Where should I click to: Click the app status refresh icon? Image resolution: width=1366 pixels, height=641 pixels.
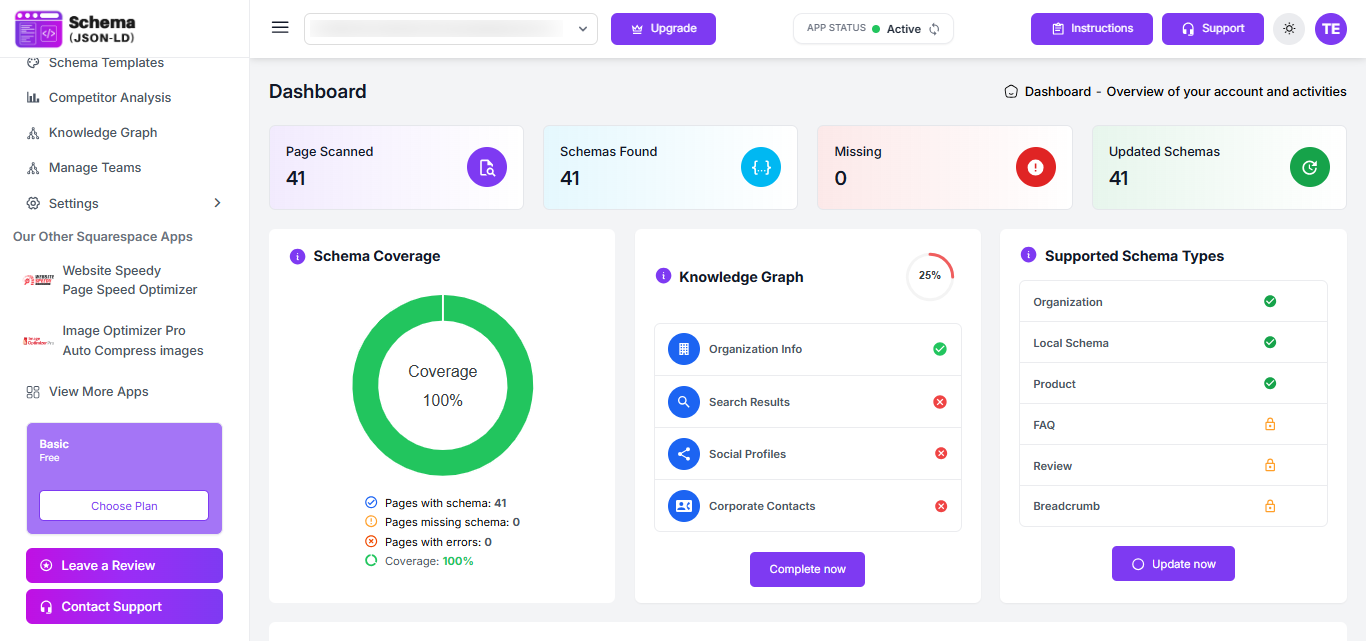(934, 29)
